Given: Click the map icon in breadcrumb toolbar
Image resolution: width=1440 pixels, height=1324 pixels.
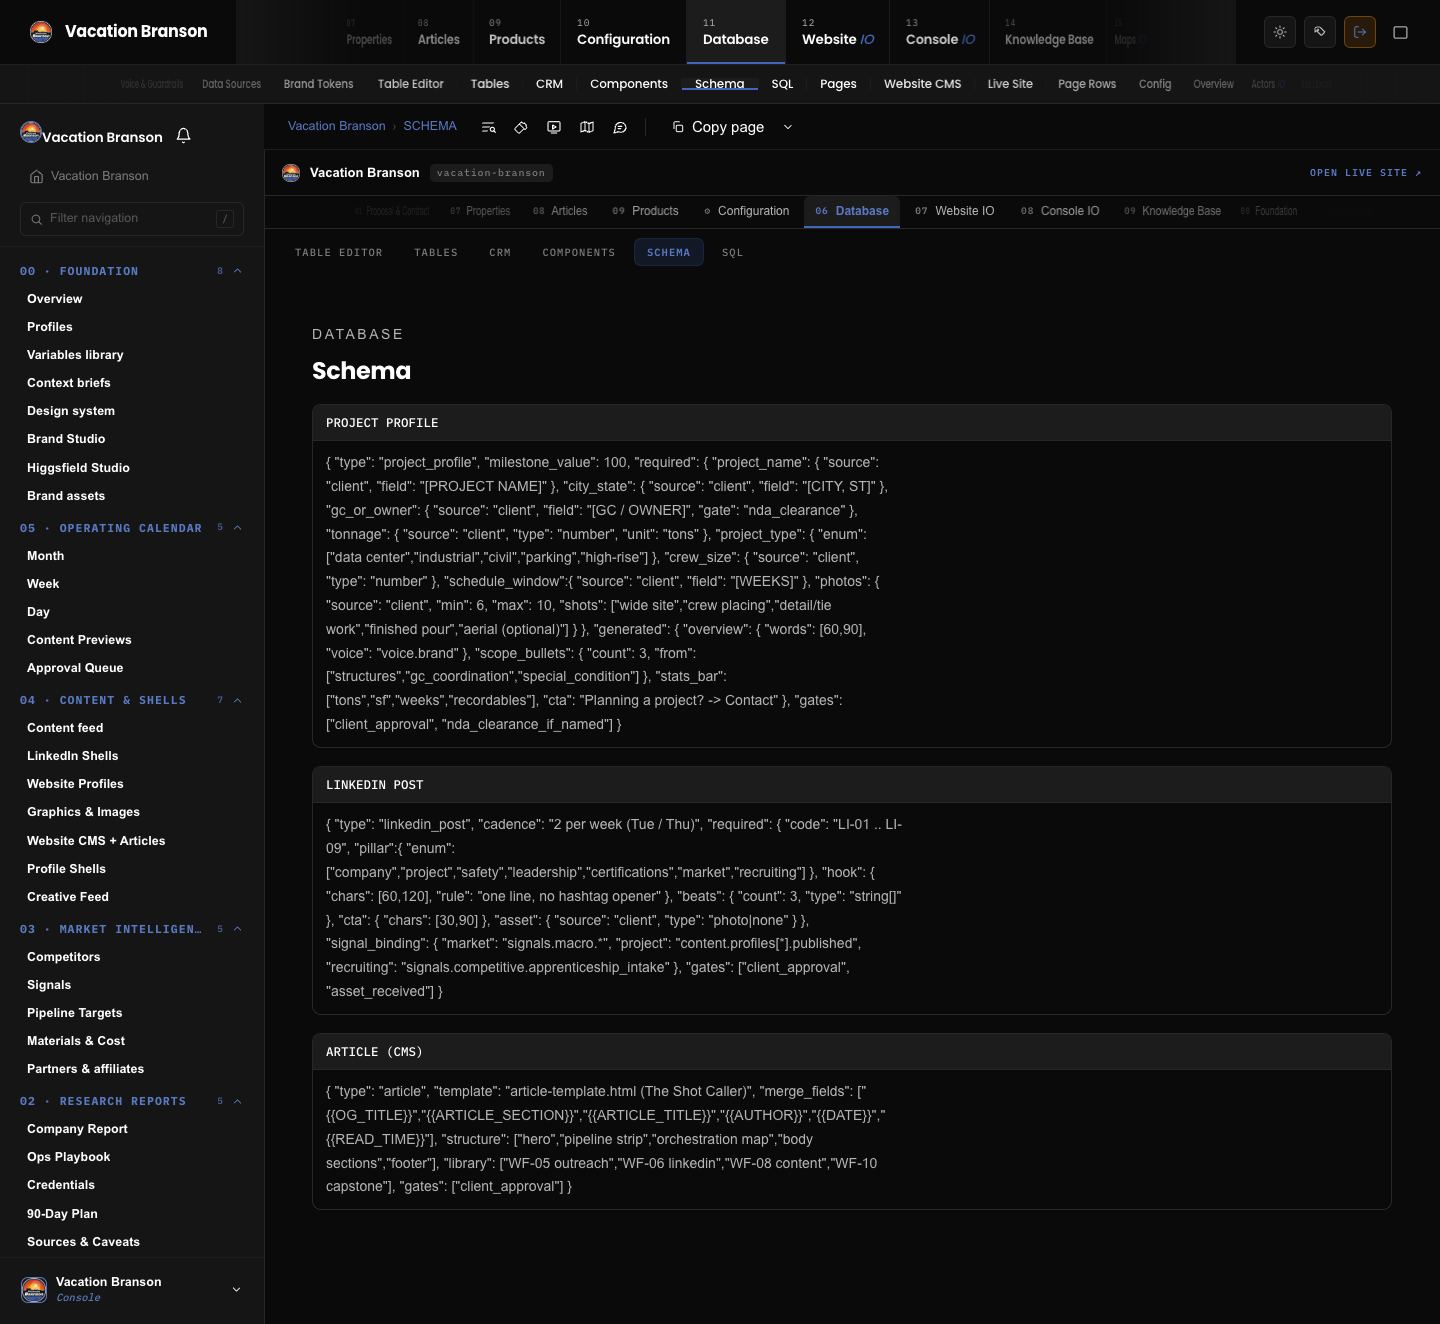Looking at the screenshot, I should point(587,127).
